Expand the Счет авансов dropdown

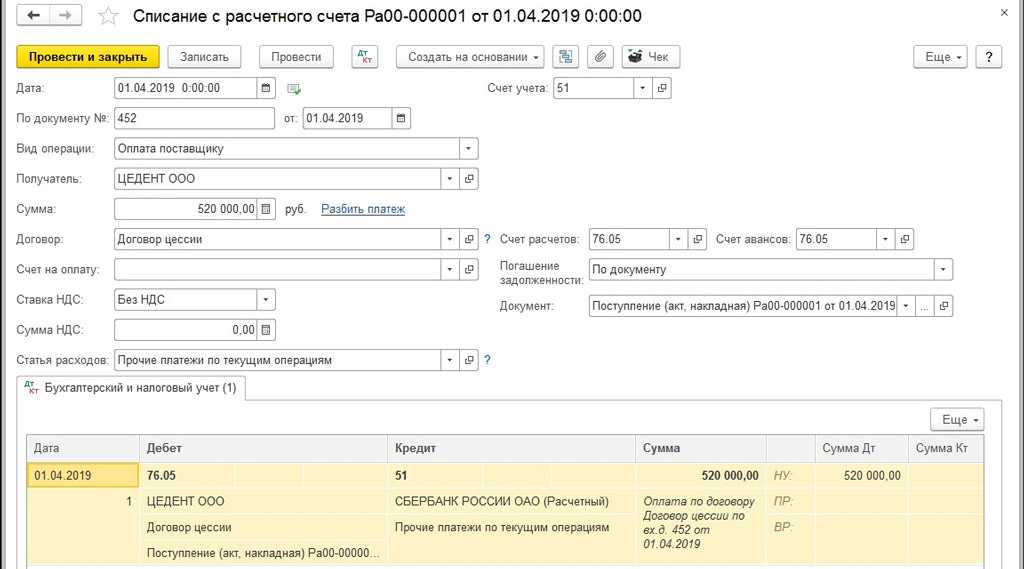(x=885, y=239)
